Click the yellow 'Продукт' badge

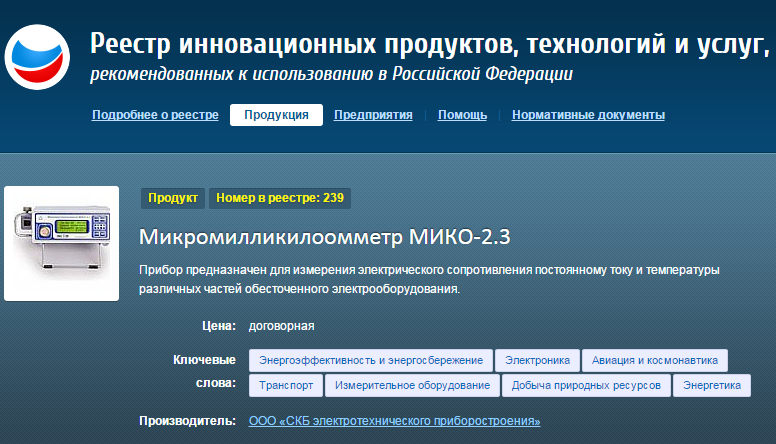coord(173,198)
